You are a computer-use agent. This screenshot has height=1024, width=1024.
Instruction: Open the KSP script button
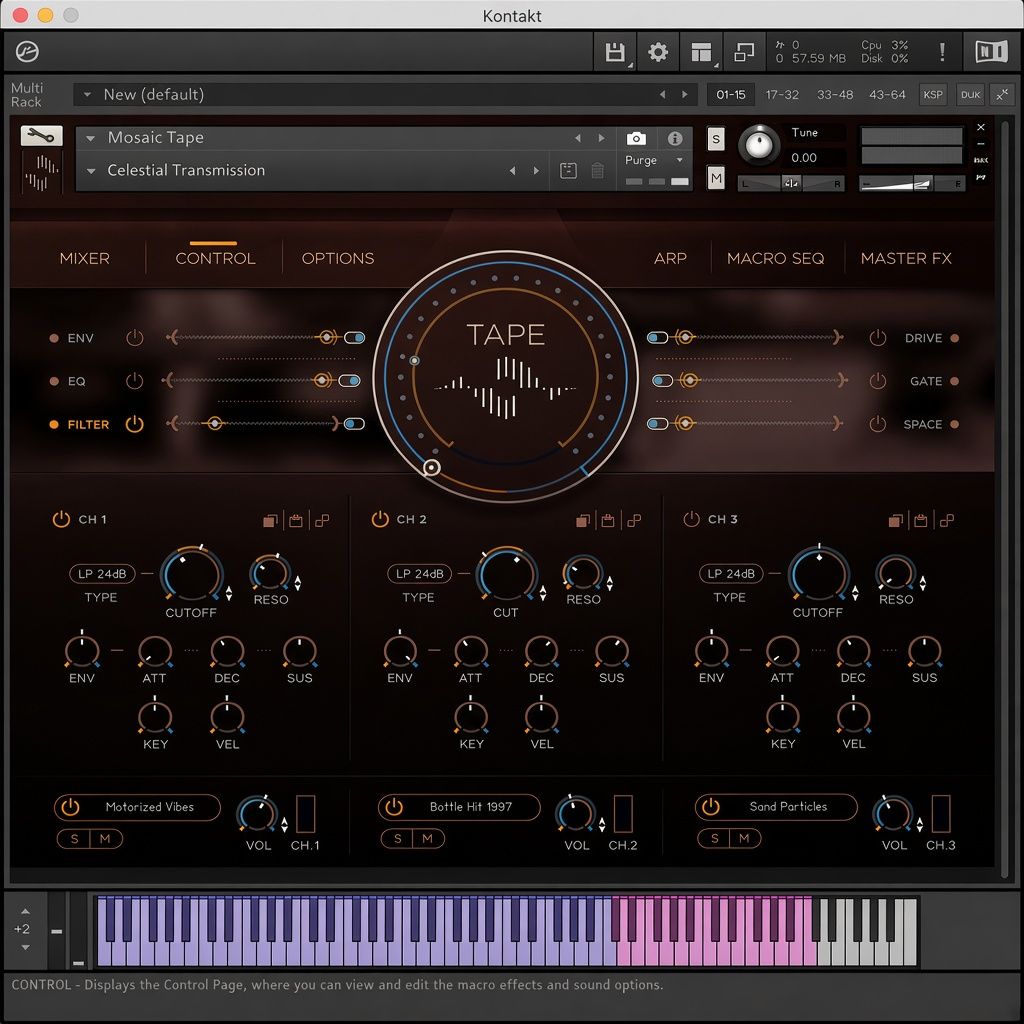tap(933, 95)
